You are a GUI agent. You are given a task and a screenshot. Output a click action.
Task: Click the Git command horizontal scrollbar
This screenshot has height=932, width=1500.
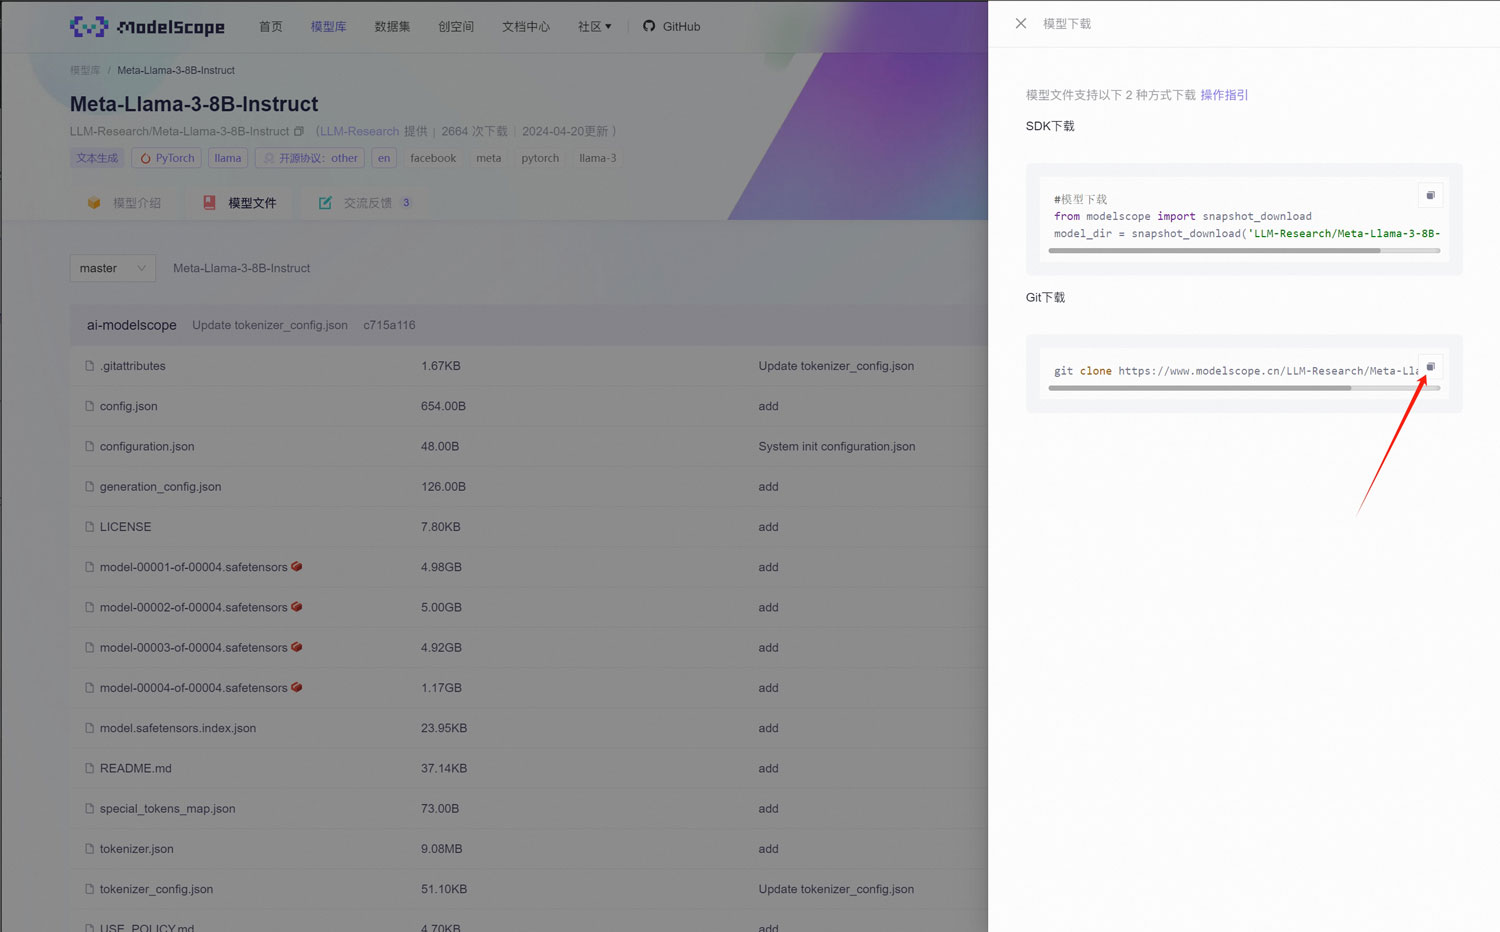(1200, 388)
